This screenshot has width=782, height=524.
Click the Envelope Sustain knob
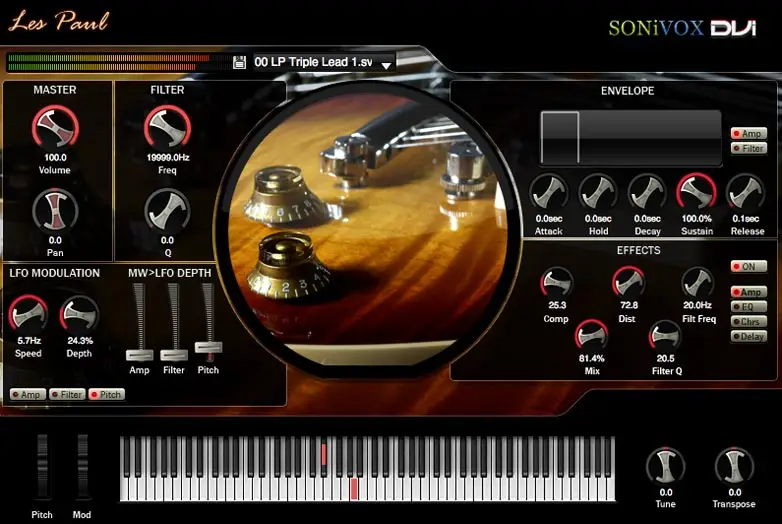click(697, 193)
